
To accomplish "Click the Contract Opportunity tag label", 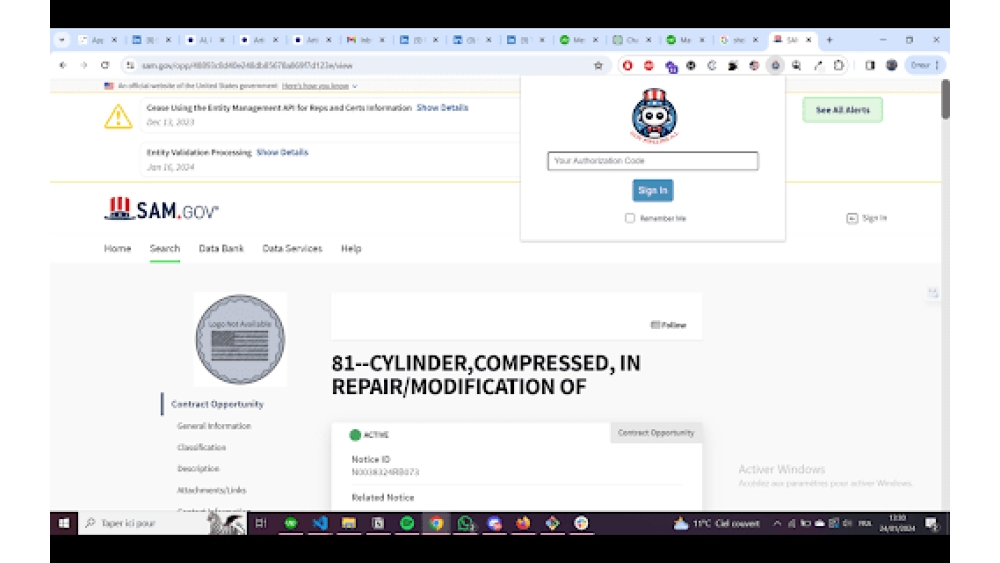I will [656, 433].
